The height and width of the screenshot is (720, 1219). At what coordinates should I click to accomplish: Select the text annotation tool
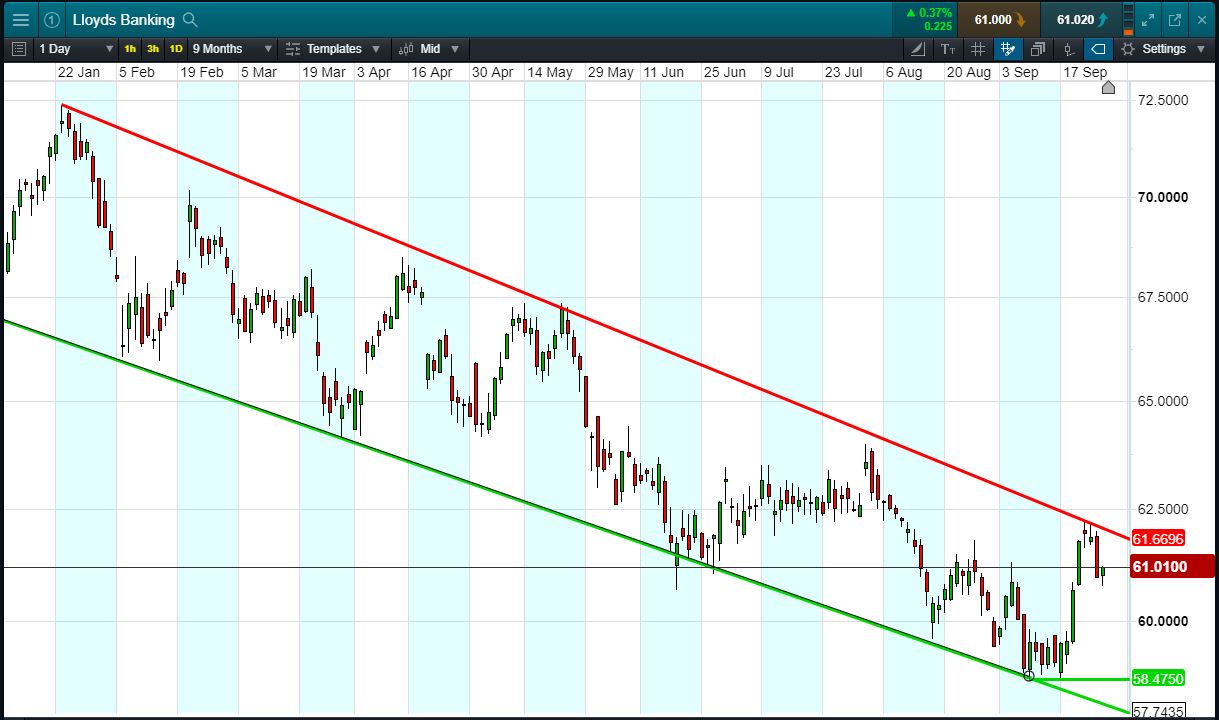[x=948, y=48]
